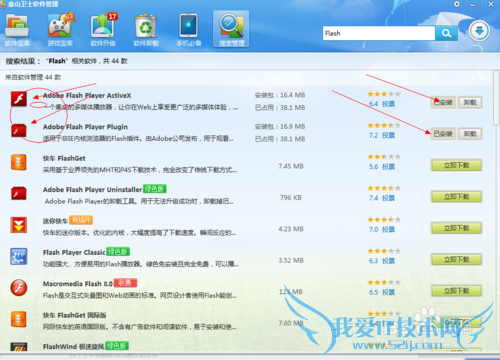Click 已安装 button for Flash Player ActiveX

click(x=443, y=102)
